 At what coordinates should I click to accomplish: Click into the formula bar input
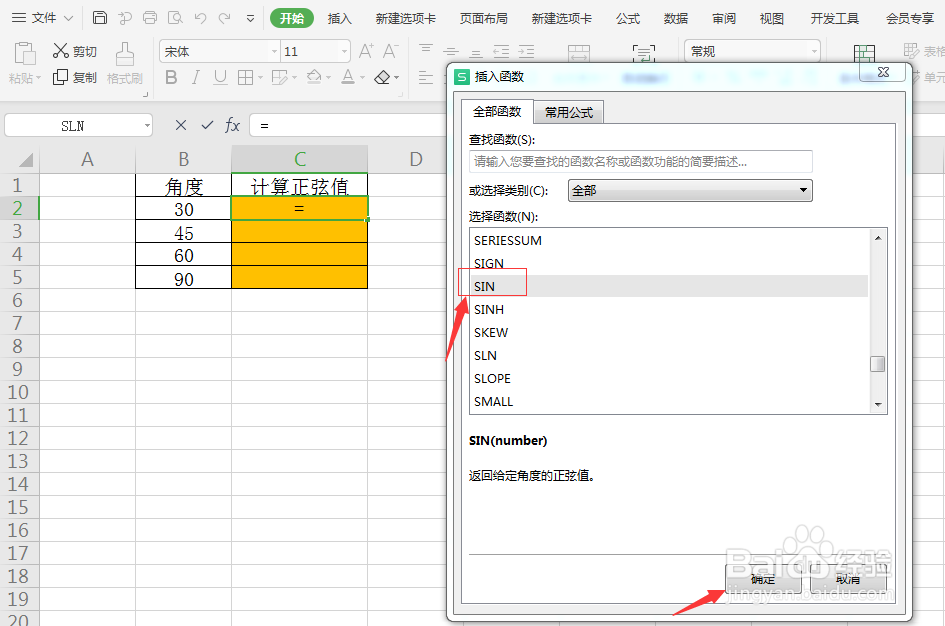click(x=349, y=125)
